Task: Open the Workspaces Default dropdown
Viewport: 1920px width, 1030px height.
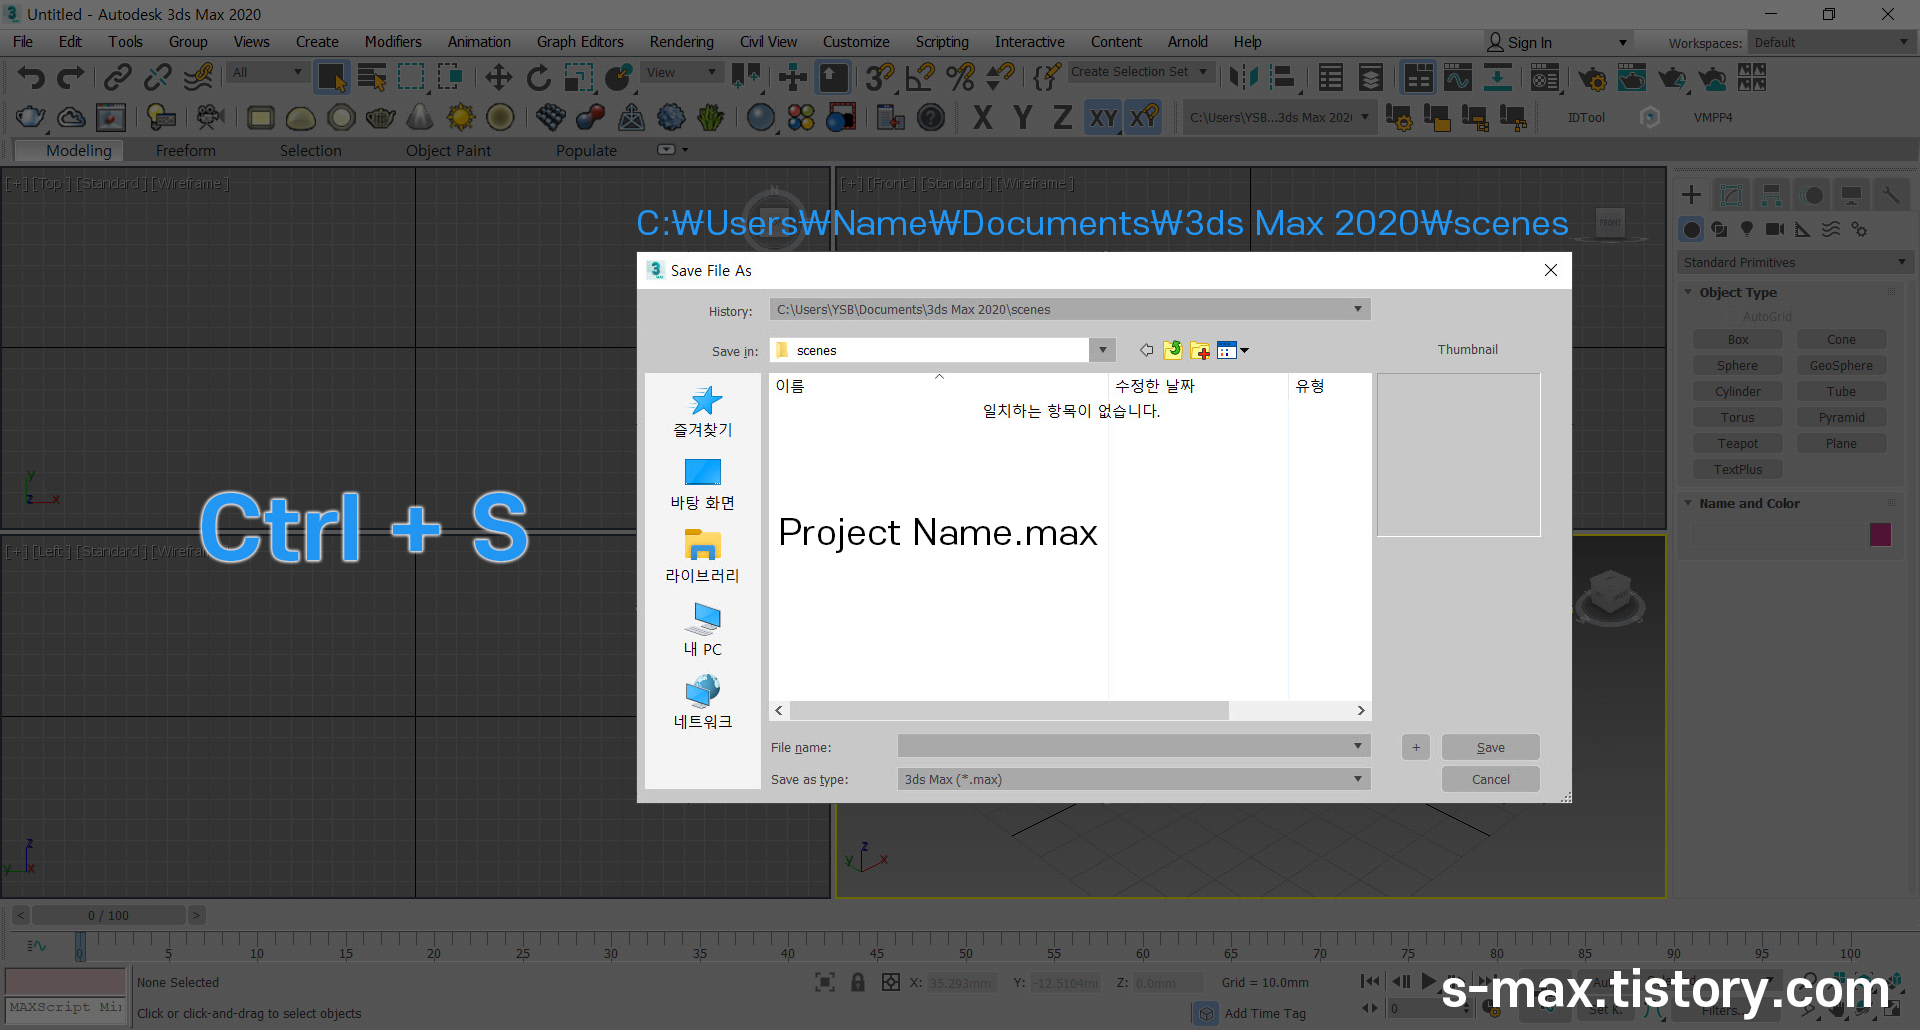Action: [1830, 42]
